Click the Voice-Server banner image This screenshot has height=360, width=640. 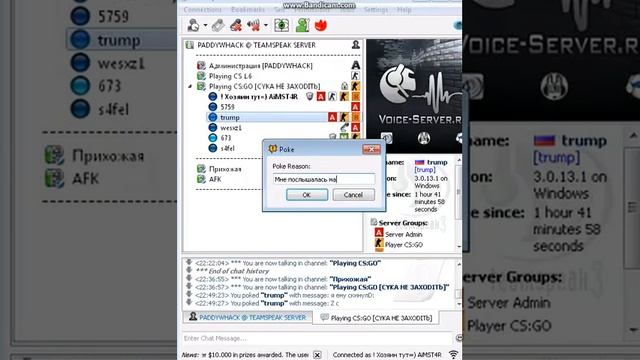414,96
